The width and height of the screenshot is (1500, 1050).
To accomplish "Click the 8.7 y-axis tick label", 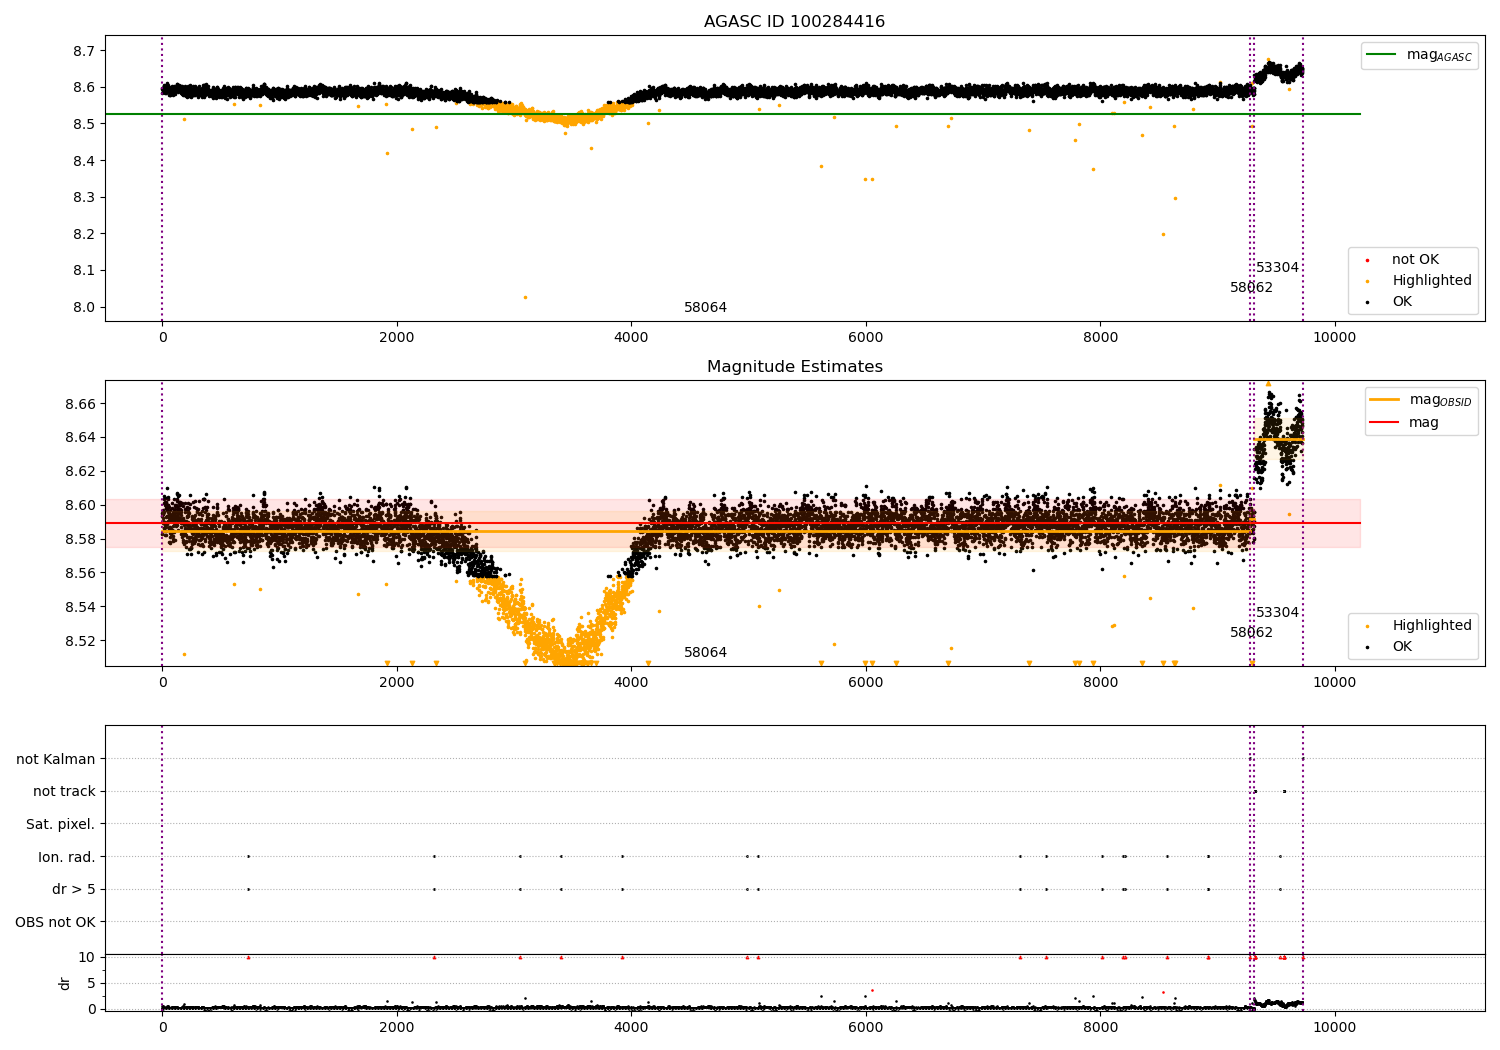I will click(x=84, y=50).
